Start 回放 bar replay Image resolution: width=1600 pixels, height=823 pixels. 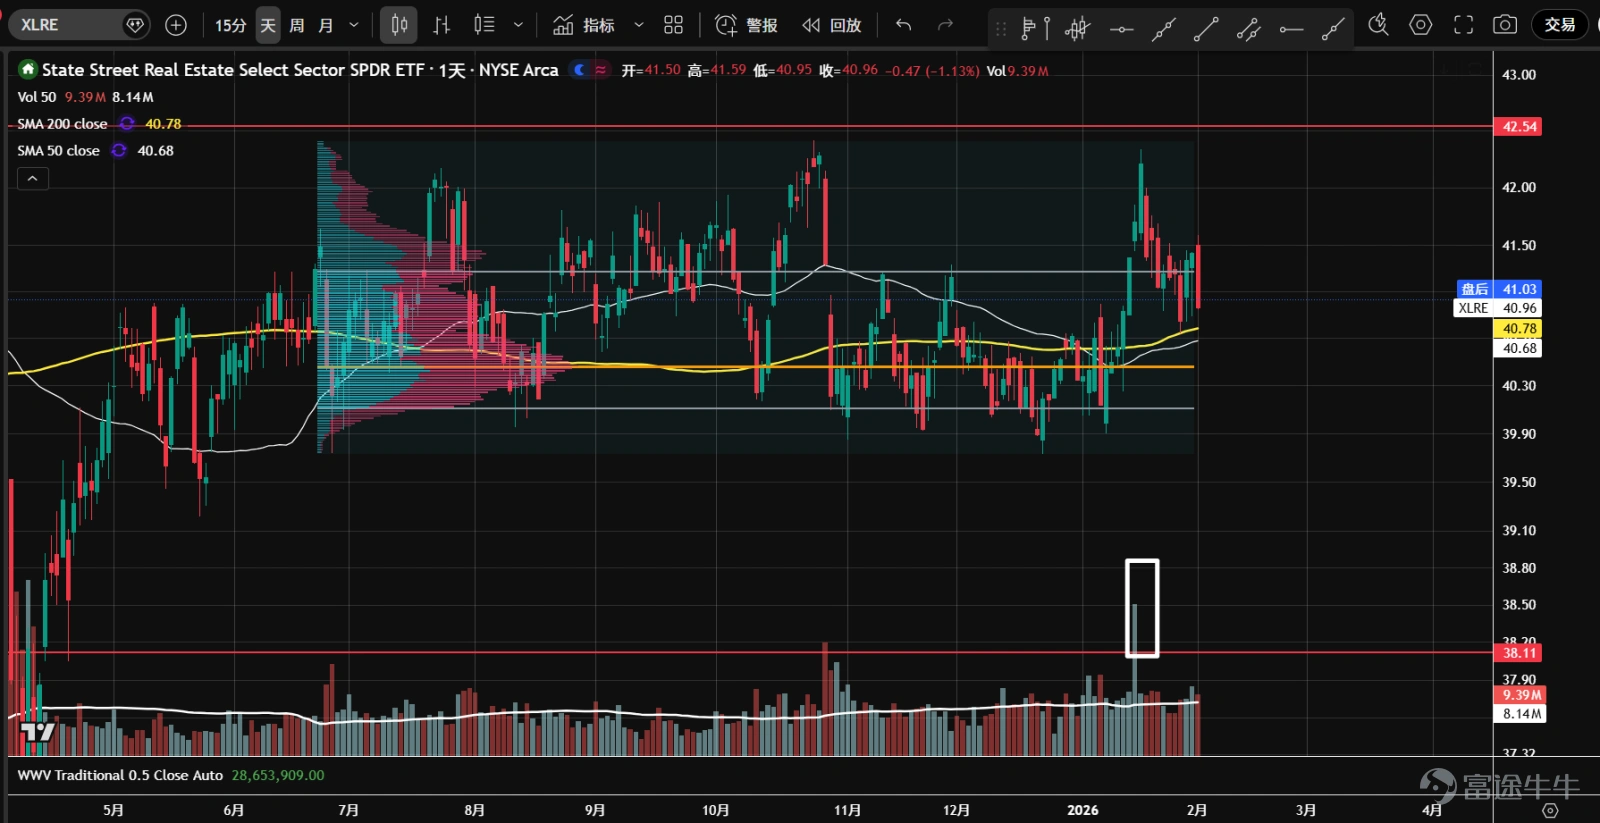tap(832, 25)
